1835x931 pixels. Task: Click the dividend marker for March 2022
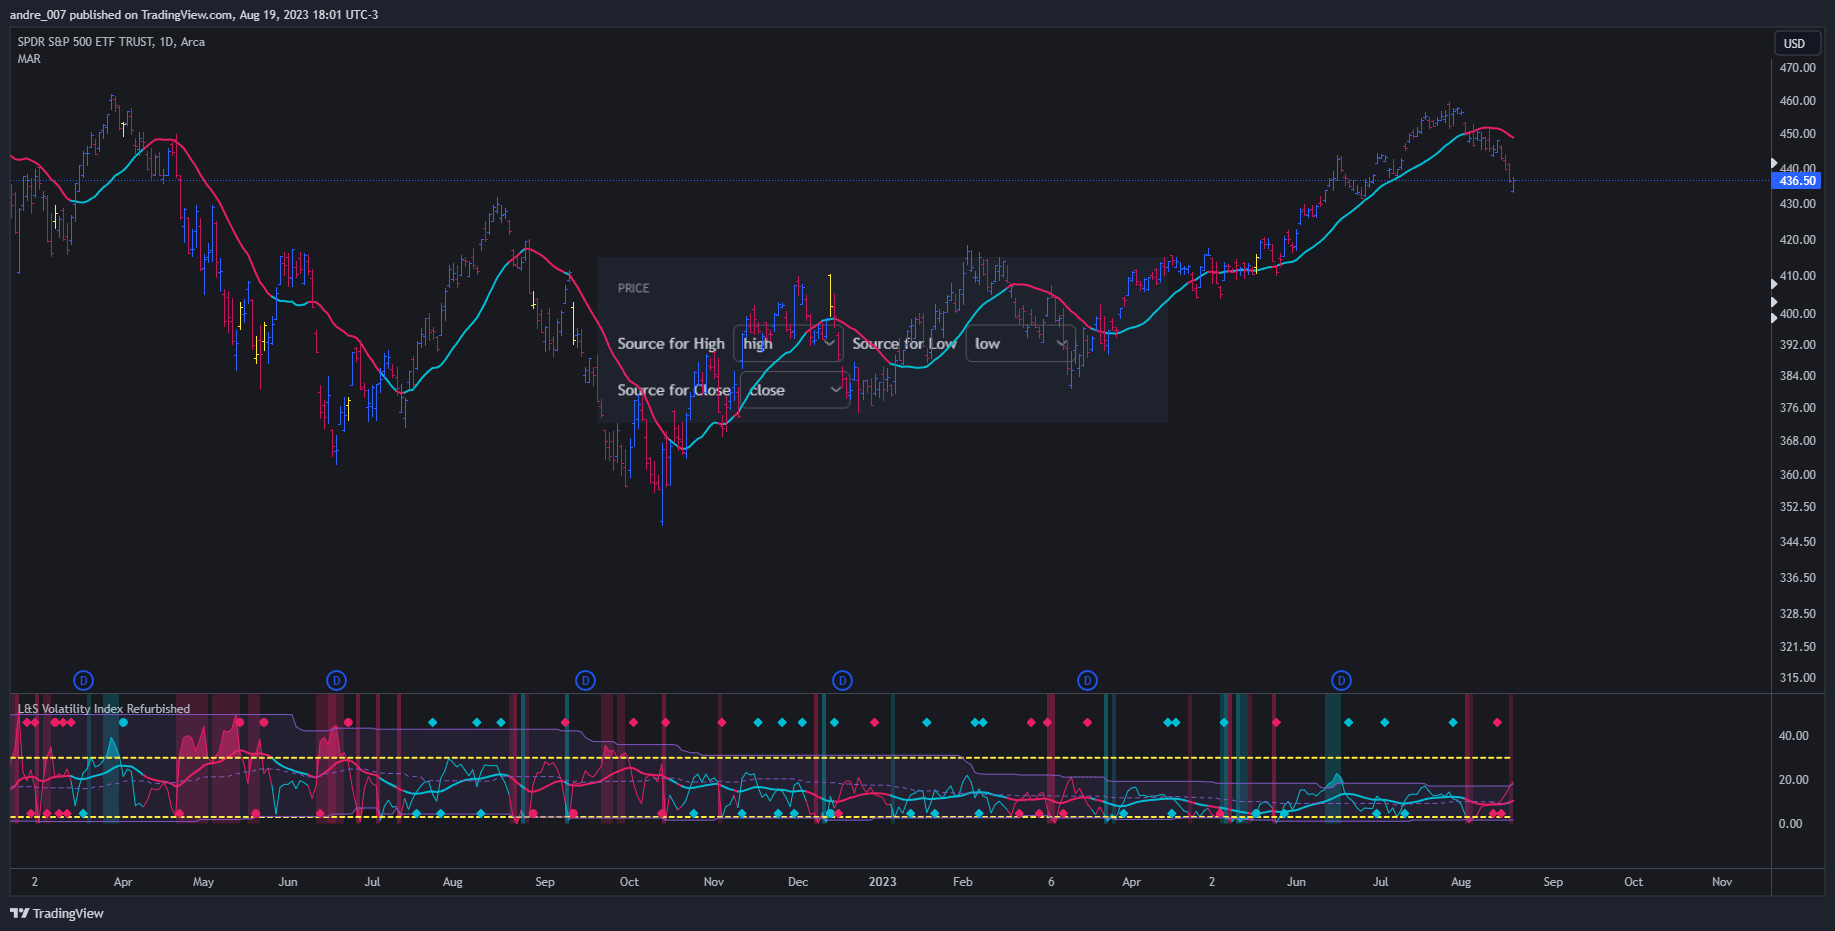tap(84, 681)
